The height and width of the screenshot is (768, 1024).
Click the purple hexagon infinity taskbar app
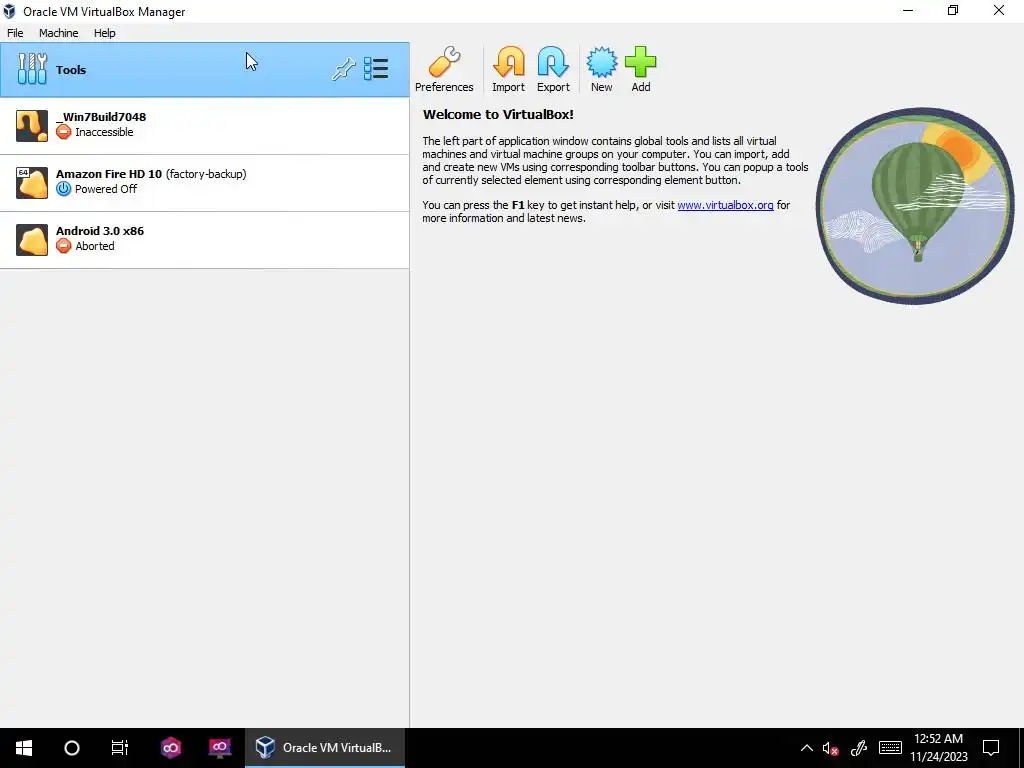[x=171, y=748]
